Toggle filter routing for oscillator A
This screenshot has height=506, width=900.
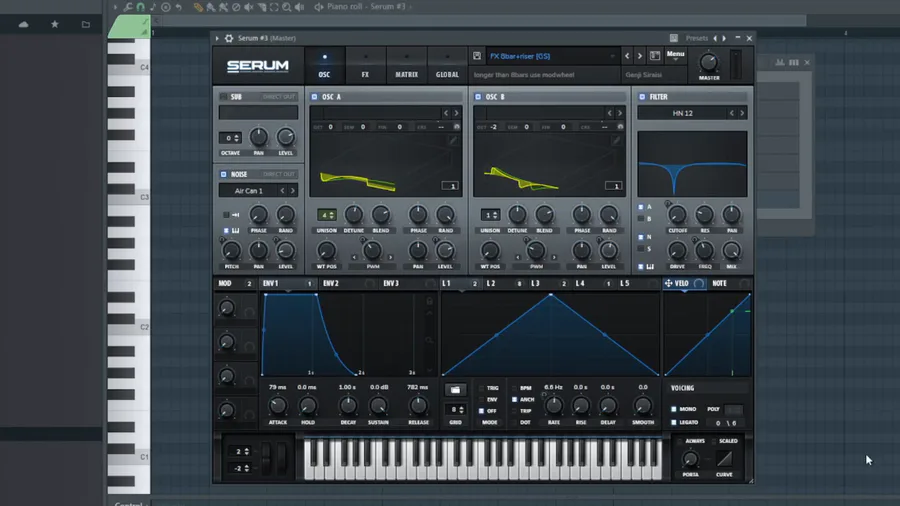coord(641,207)
